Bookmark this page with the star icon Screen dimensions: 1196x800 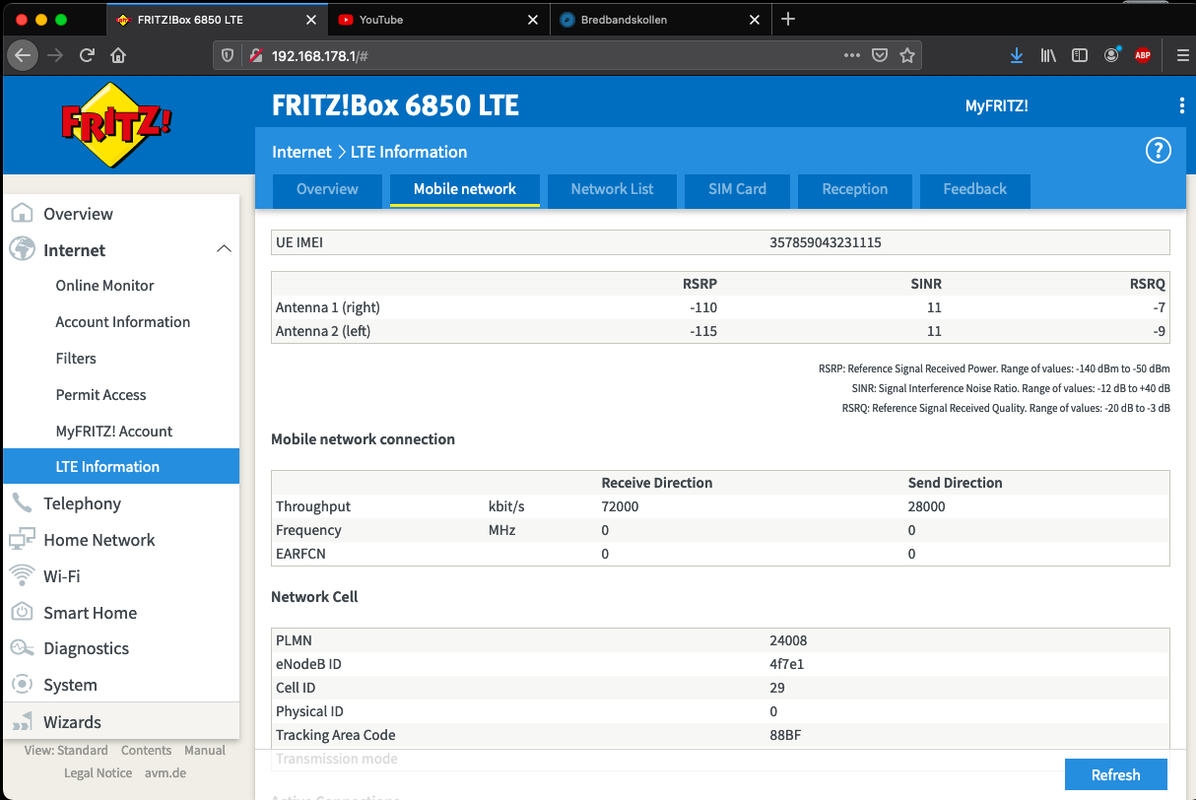tap(907, 55)
